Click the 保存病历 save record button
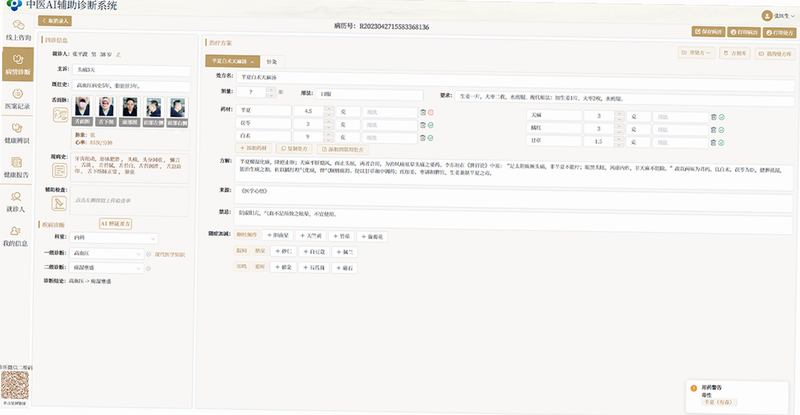Image resolution: width=800 pixels, height=415 pixels. click(x=708, y=32)
